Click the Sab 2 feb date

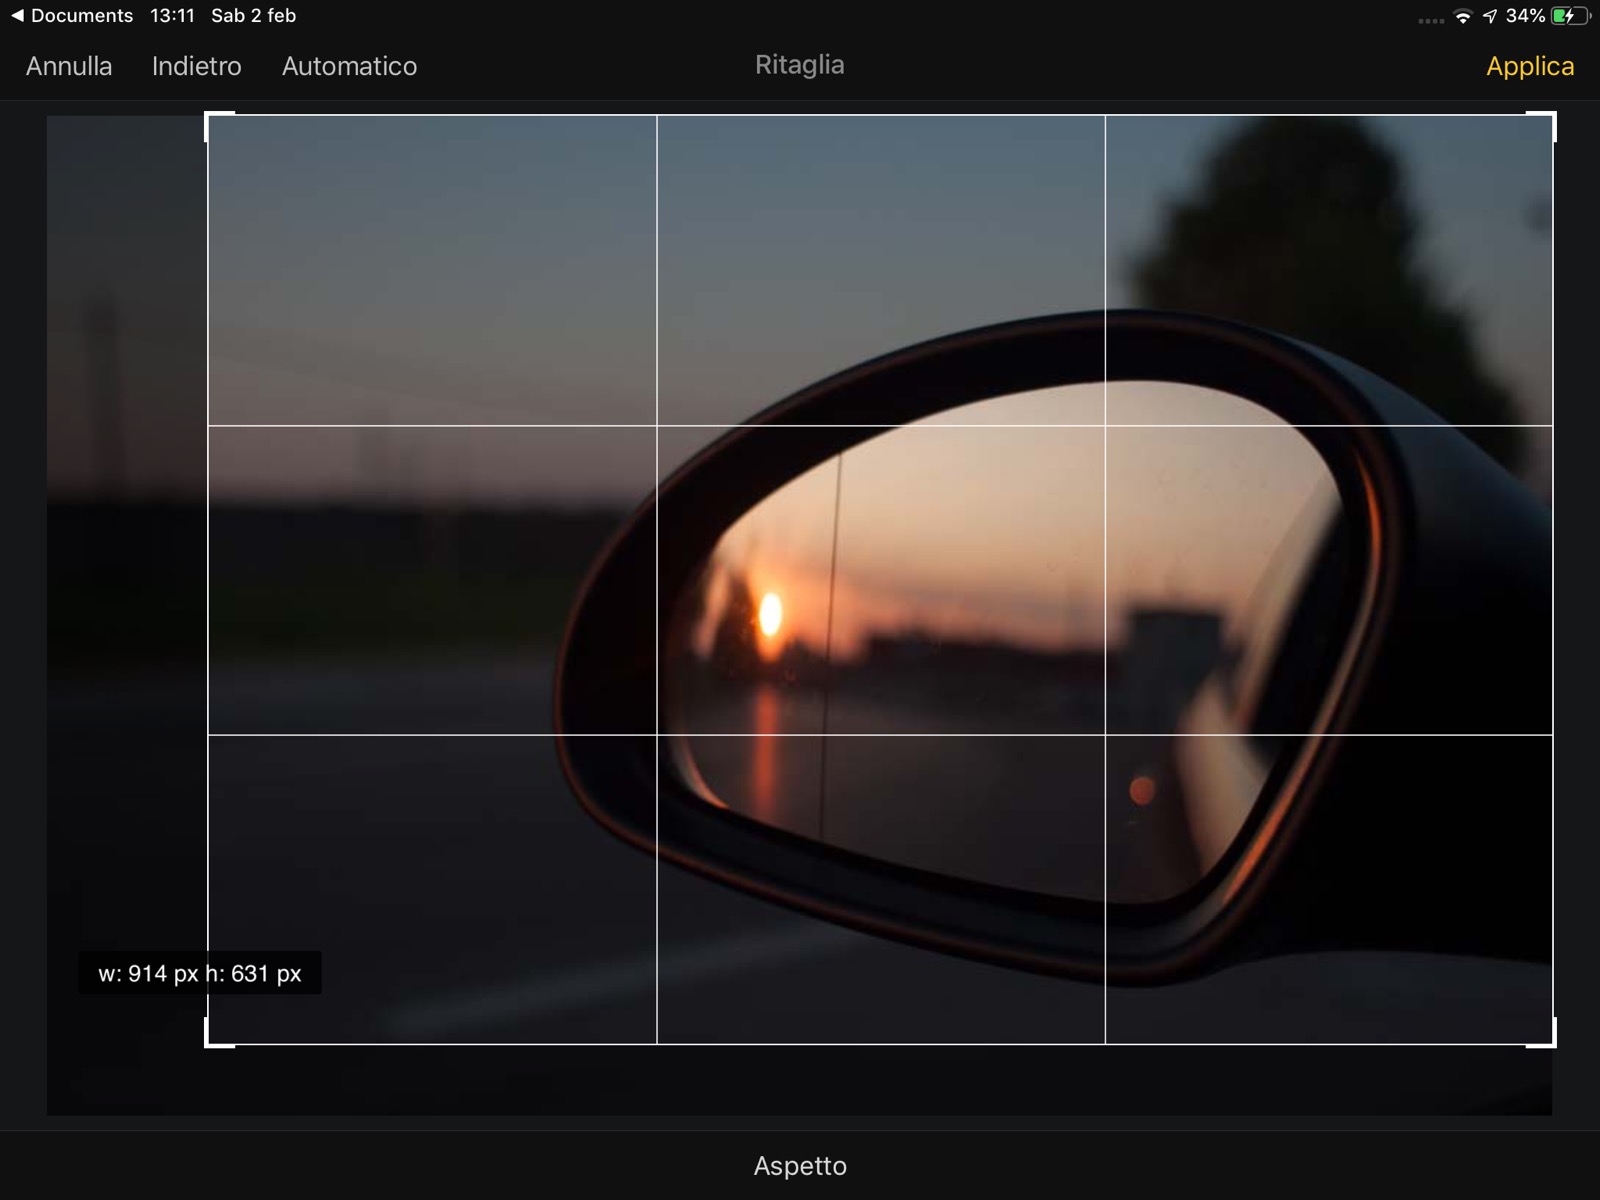253,16
